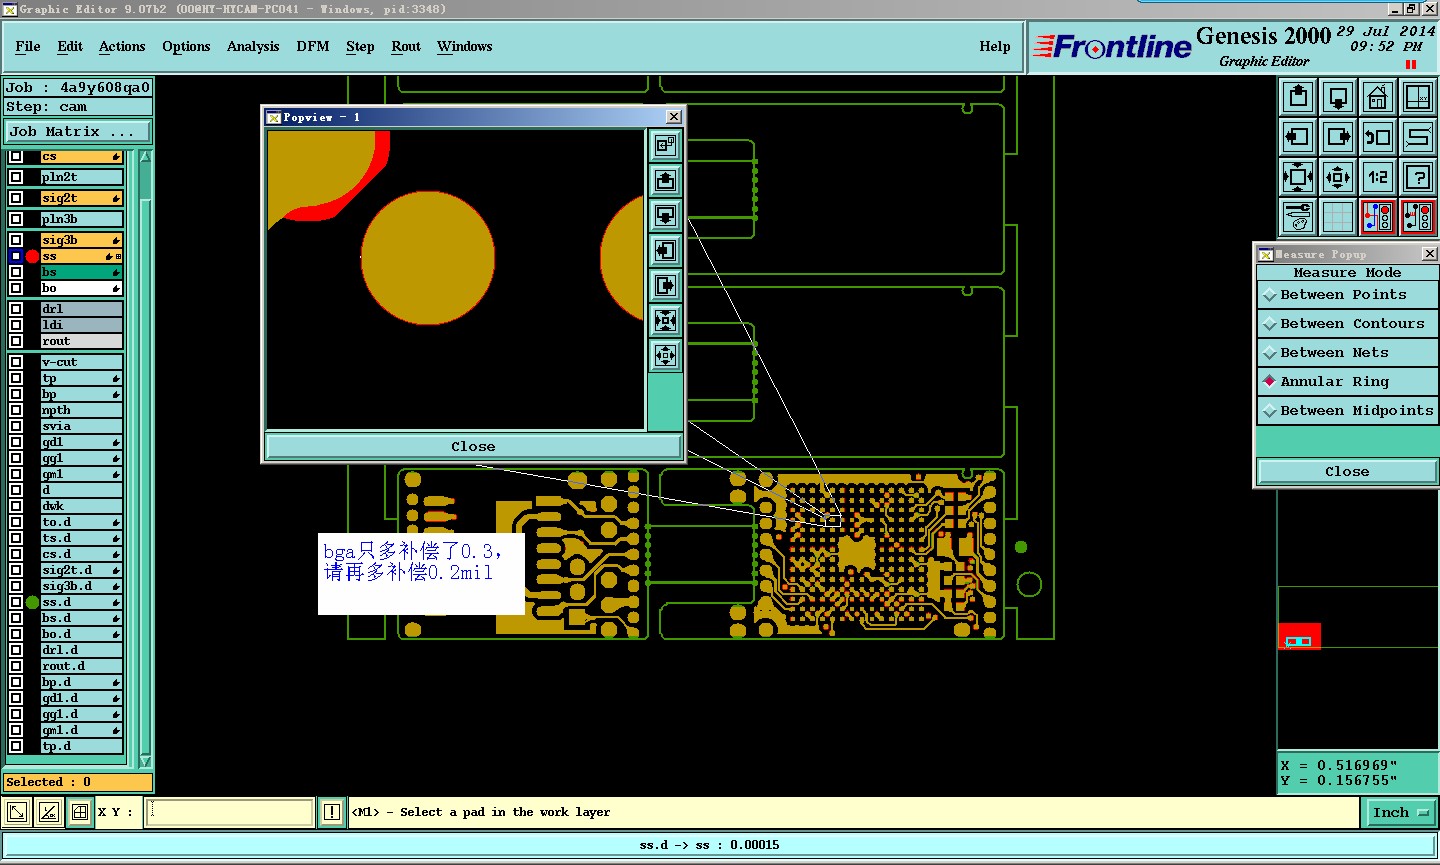Click the exclamation mark button
1440x865 pixels.
point(332,812)
